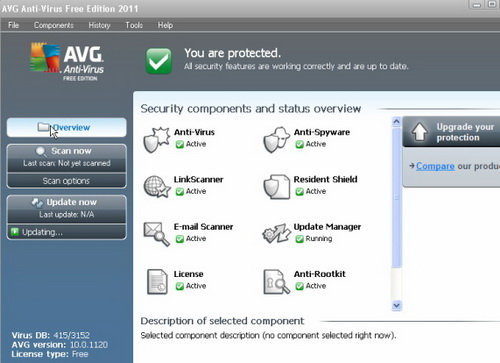Run Update now
Image resolution: width=500 pixels, height=363 pixels.
tap(66, 209)
